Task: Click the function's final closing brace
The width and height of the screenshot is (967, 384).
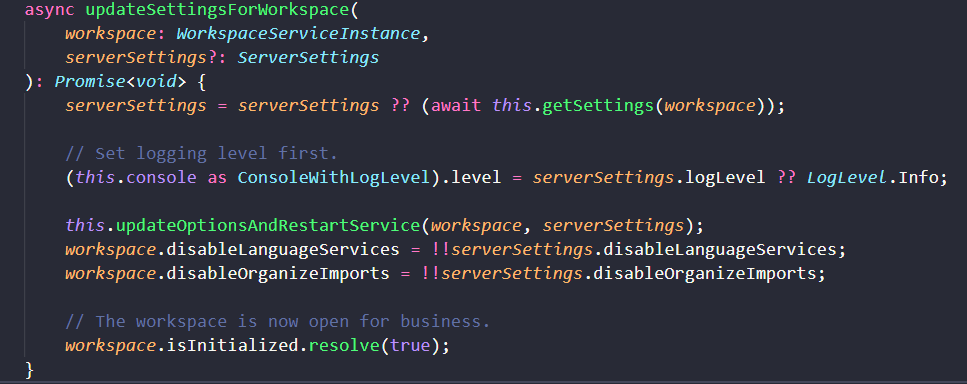Action: click(x=29, y=369)
